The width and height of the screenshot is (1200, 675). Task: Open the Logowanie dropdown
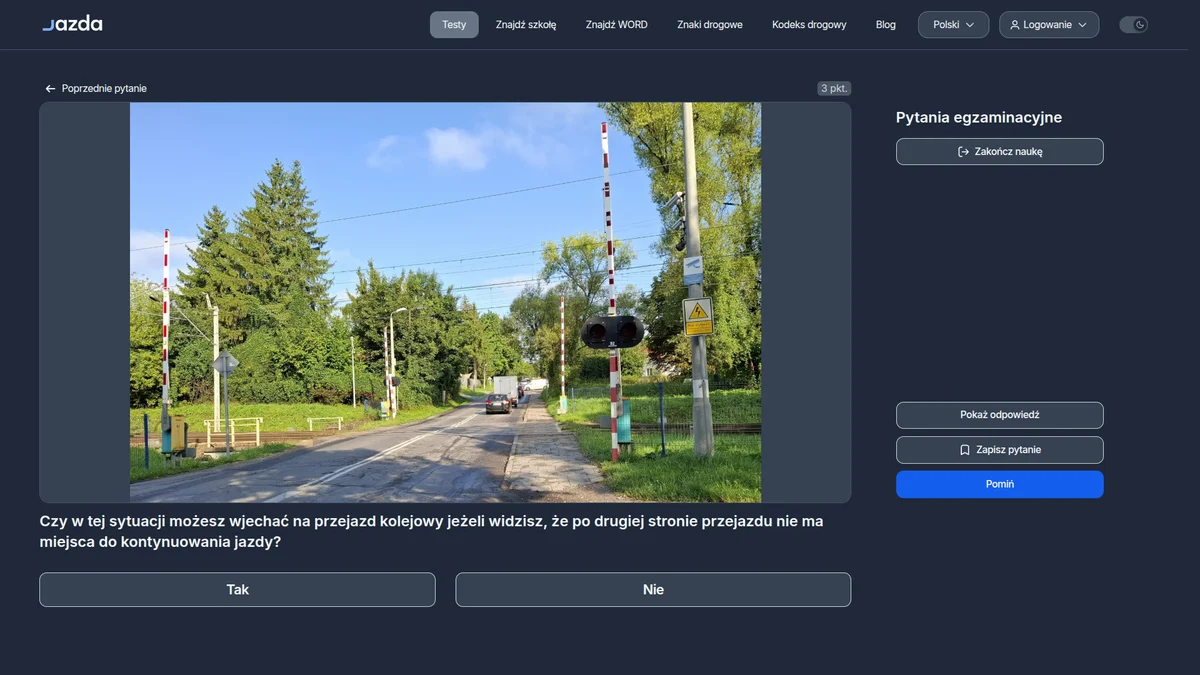(1049, 25)
